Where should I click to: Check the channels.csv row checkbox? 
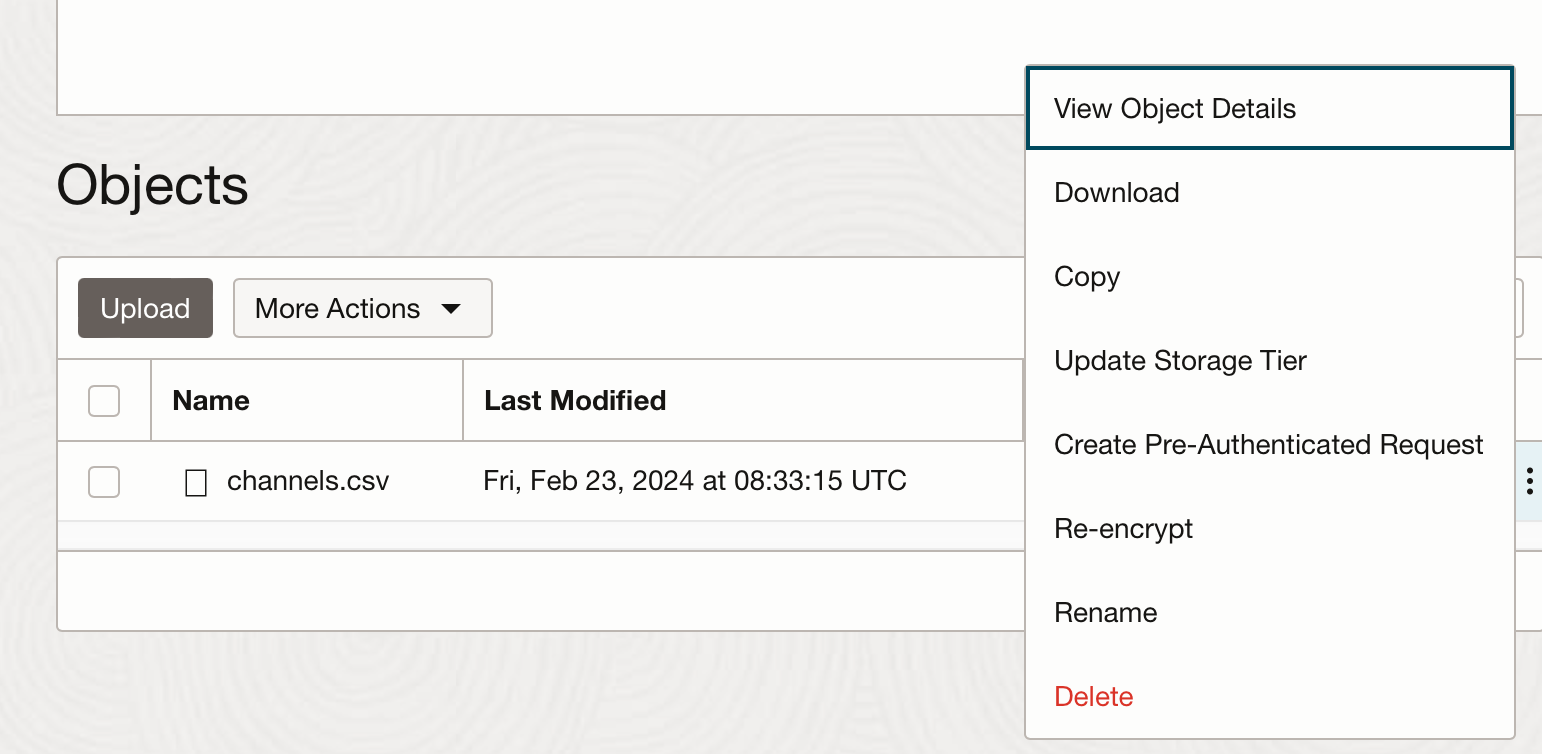click(104, 482)
